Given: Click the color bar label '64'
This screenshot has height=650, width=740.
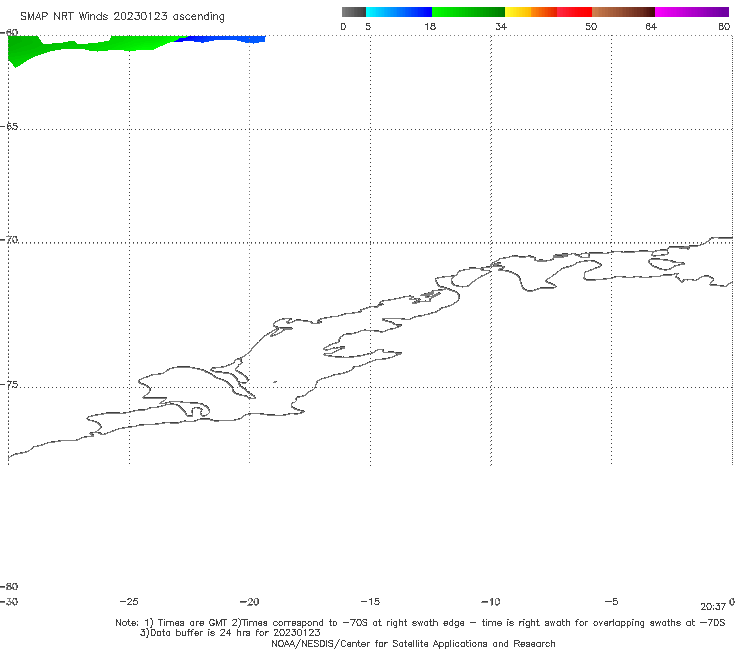Looking at the screenshot, I should click(x=651, y=26).
